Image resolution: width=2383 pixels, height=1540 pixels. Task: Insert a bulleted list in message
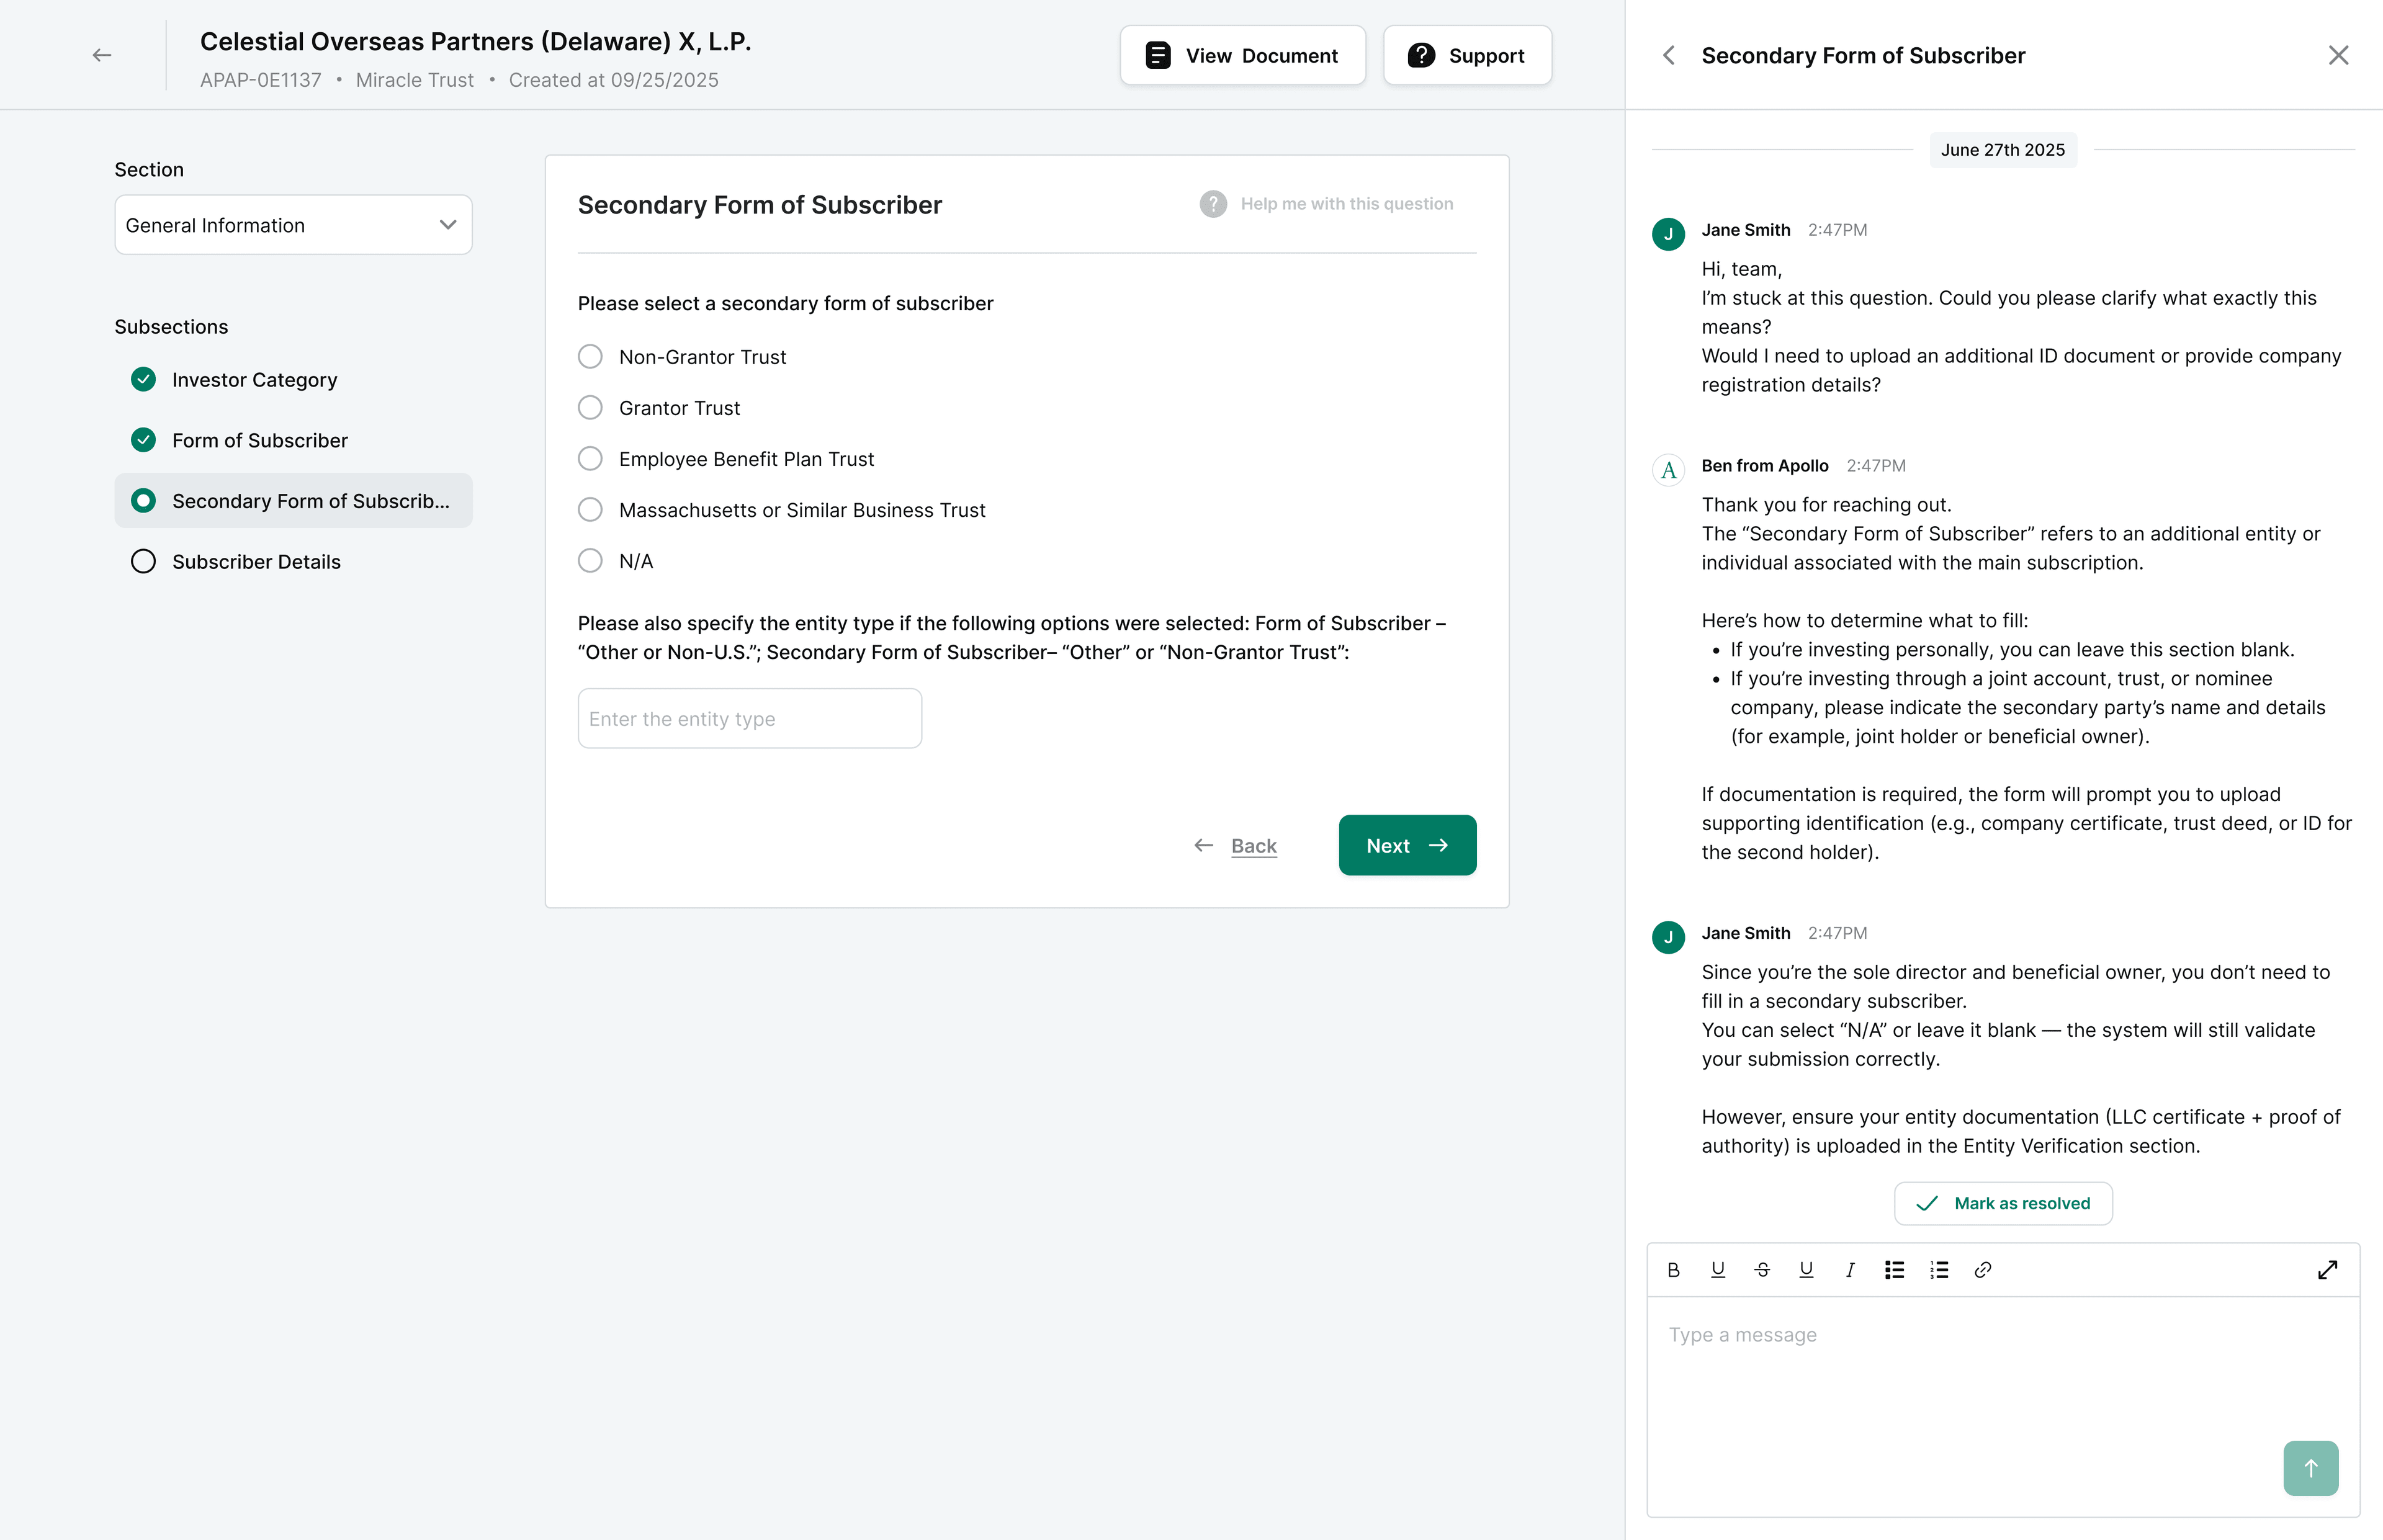coord(1894,1270)
